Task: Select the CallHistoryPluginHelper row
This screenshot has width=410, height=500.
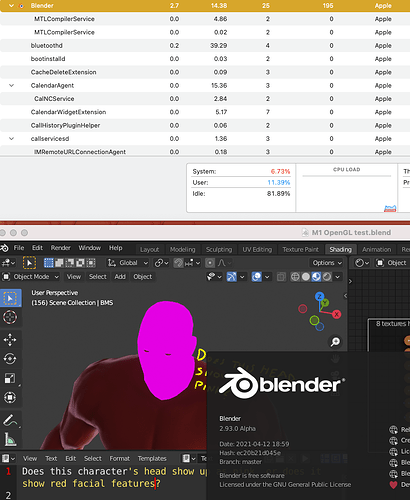Action: [x=205, y=125]
